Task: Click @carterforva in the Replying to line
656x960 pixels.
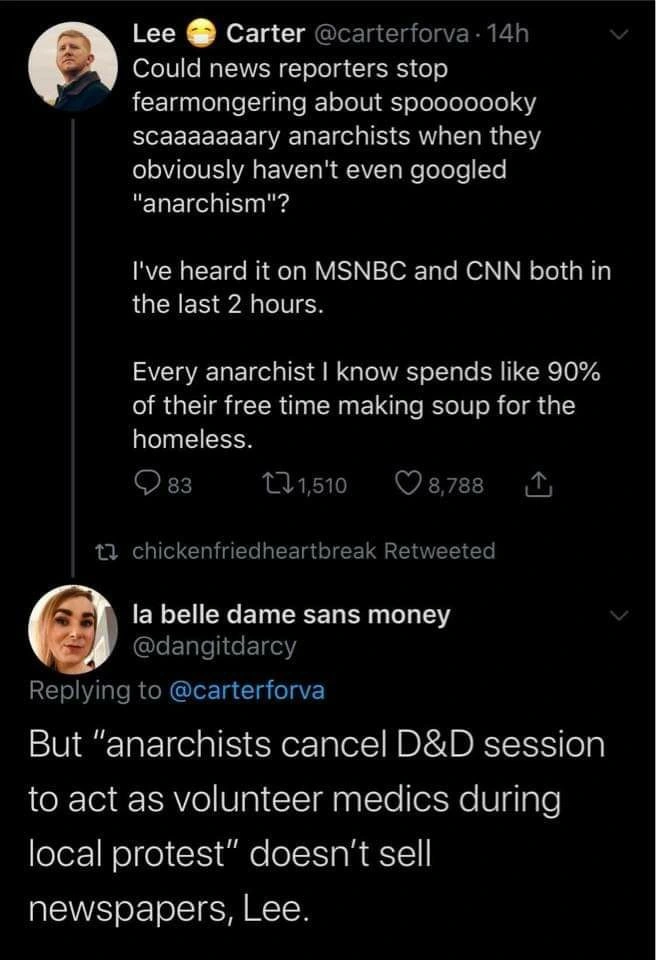Action: pos(243,690)
